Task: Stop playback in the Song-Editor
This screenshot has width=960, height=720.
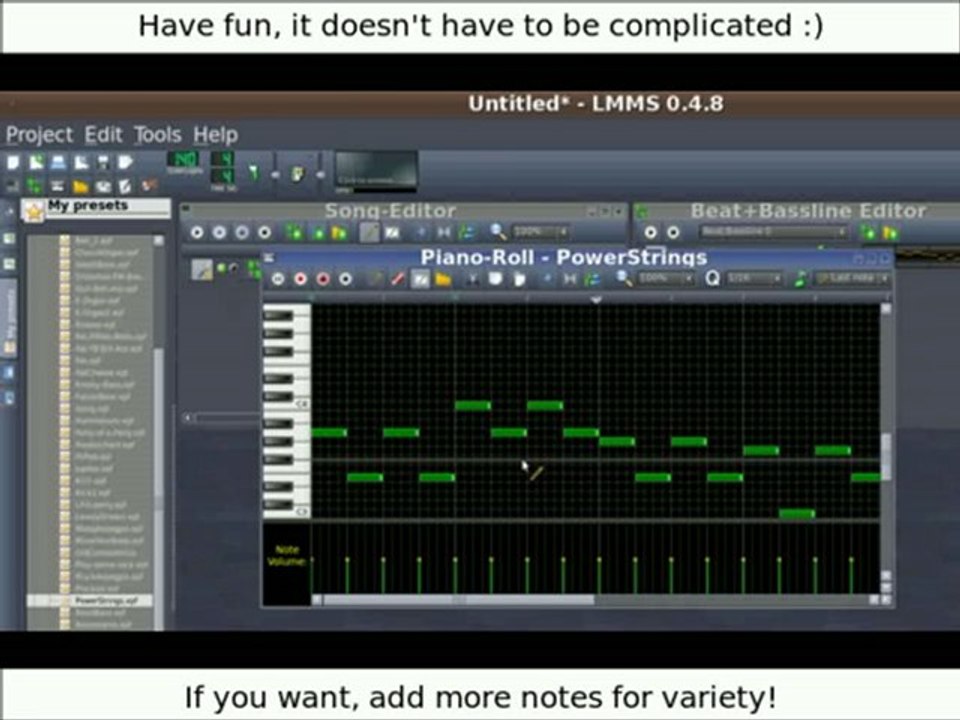Action: click(x=264, y=233)
